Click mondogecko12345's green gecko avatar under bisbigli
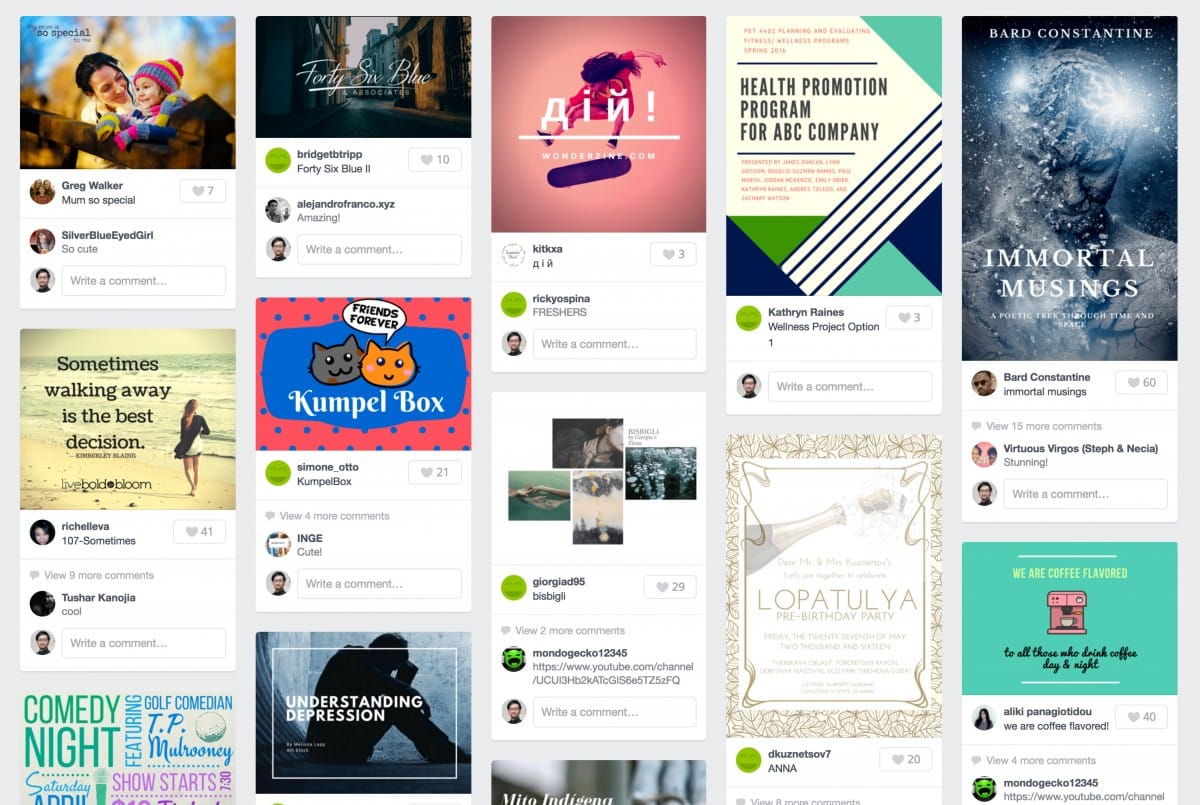 (x=513, y=659)
